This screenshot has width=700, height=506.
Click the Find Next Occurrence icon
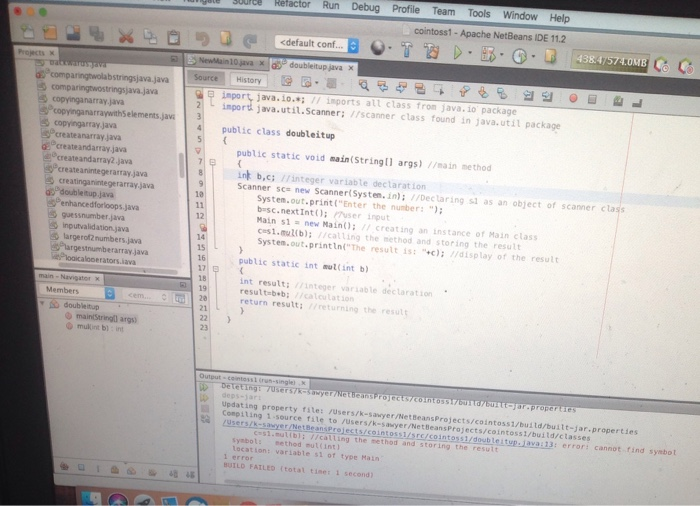click(401, 87)
